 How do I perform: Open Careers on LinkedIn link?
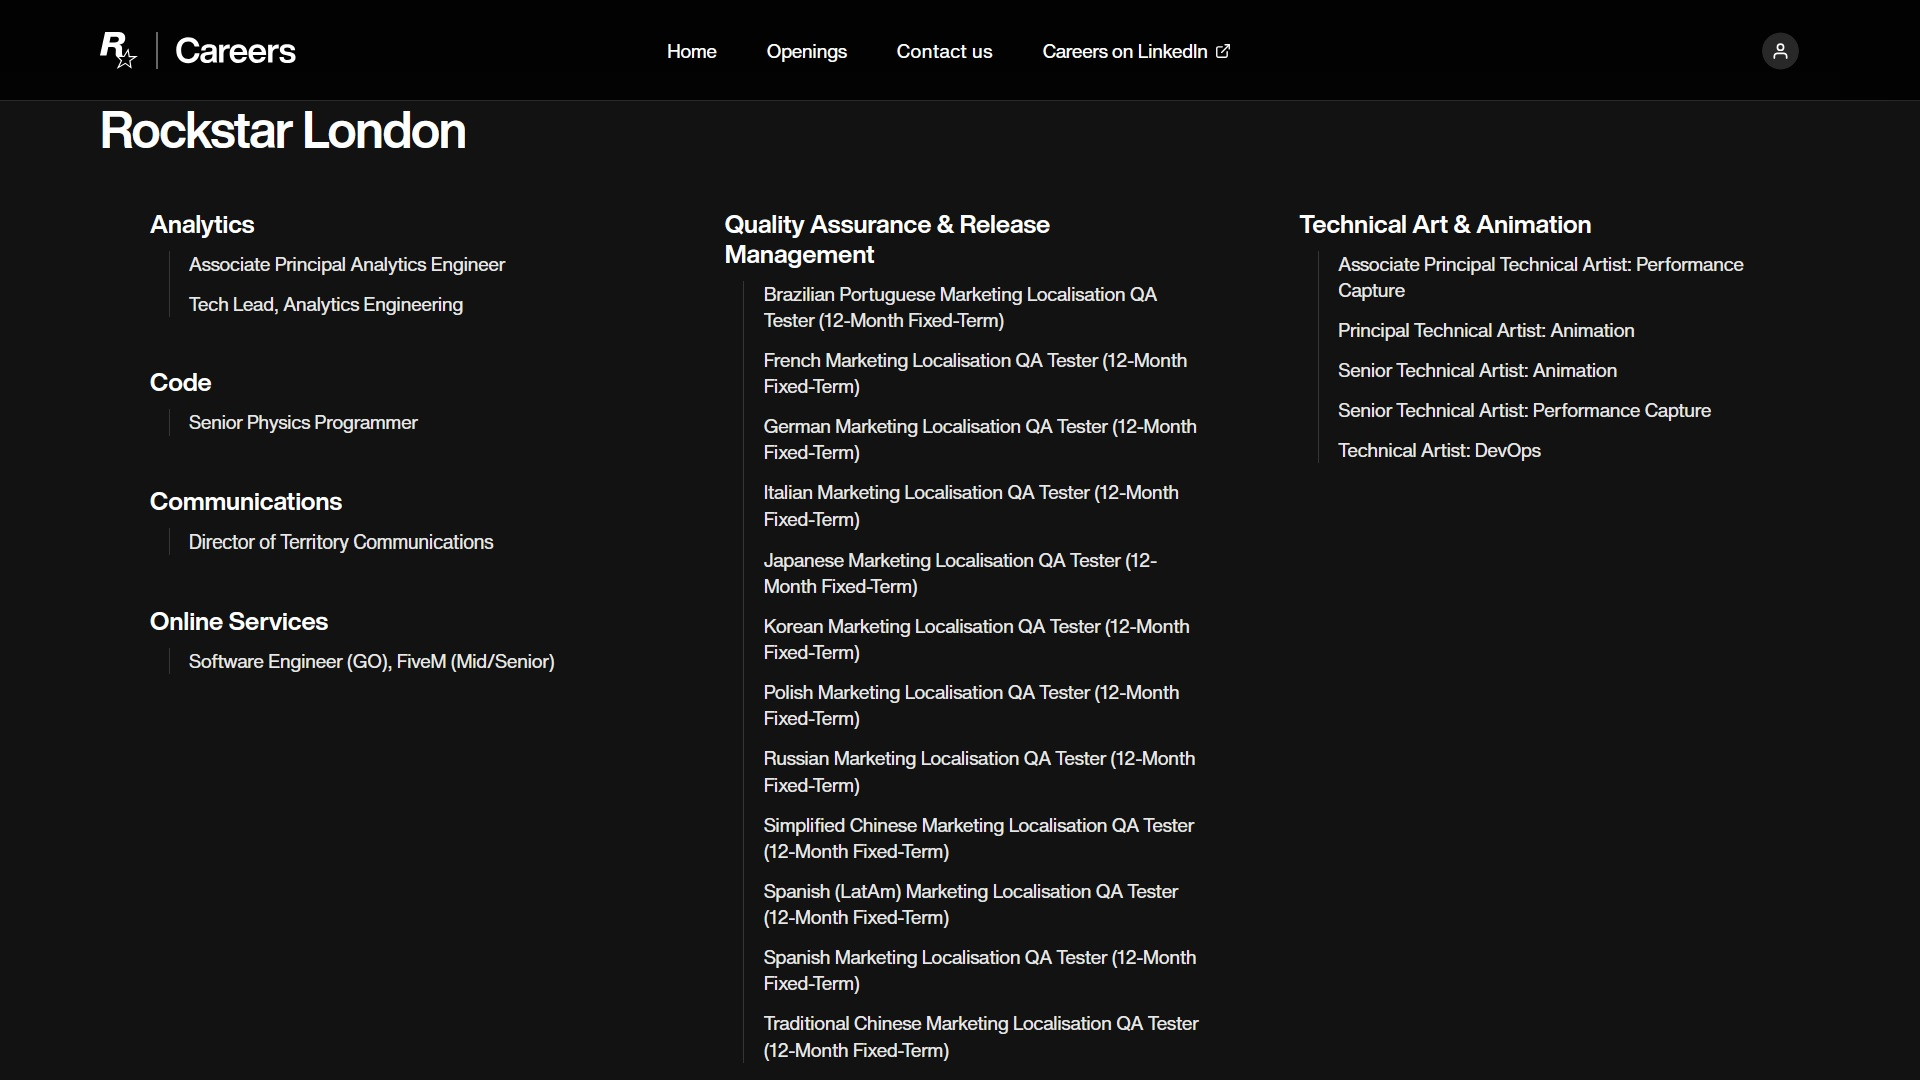pos(1124,51)
